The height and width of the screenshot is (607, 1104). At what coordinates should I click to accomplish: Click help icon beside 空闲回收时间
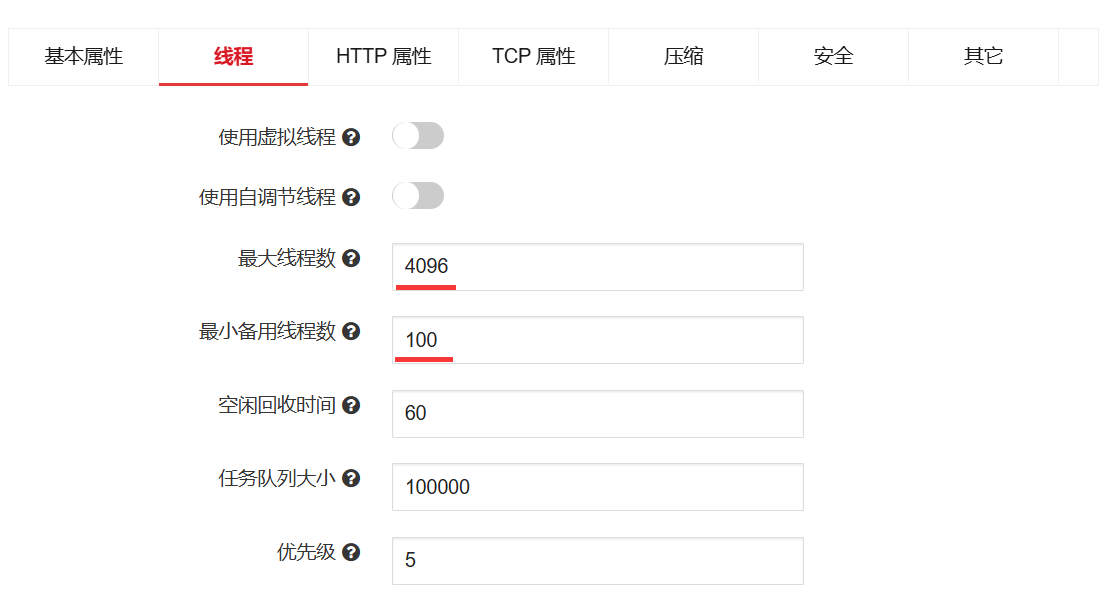[x=351, y=405]
